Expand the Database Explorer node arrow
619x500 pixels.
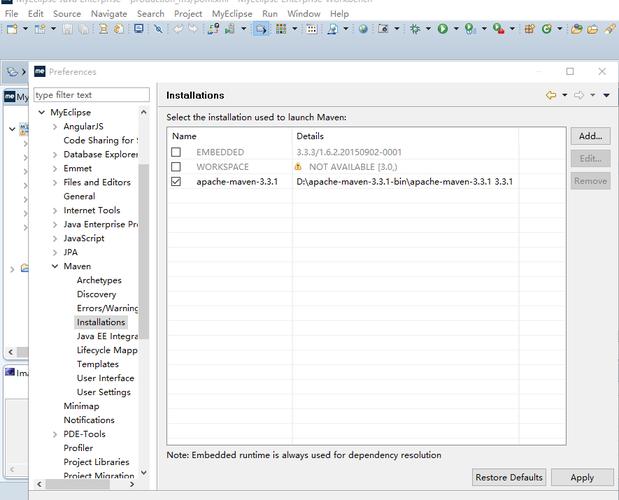(x=55, y=155)
